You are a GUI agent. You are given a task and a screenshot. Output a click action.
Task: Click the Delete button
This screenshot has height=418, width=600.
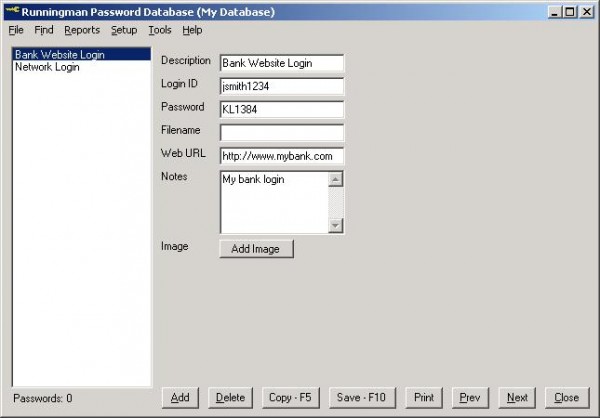[x=230, y=398]
